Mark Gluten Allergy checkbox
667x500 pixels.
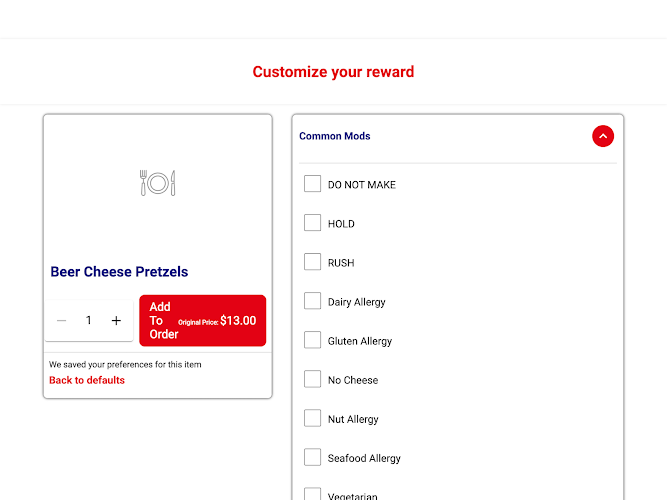pos(312,340)
